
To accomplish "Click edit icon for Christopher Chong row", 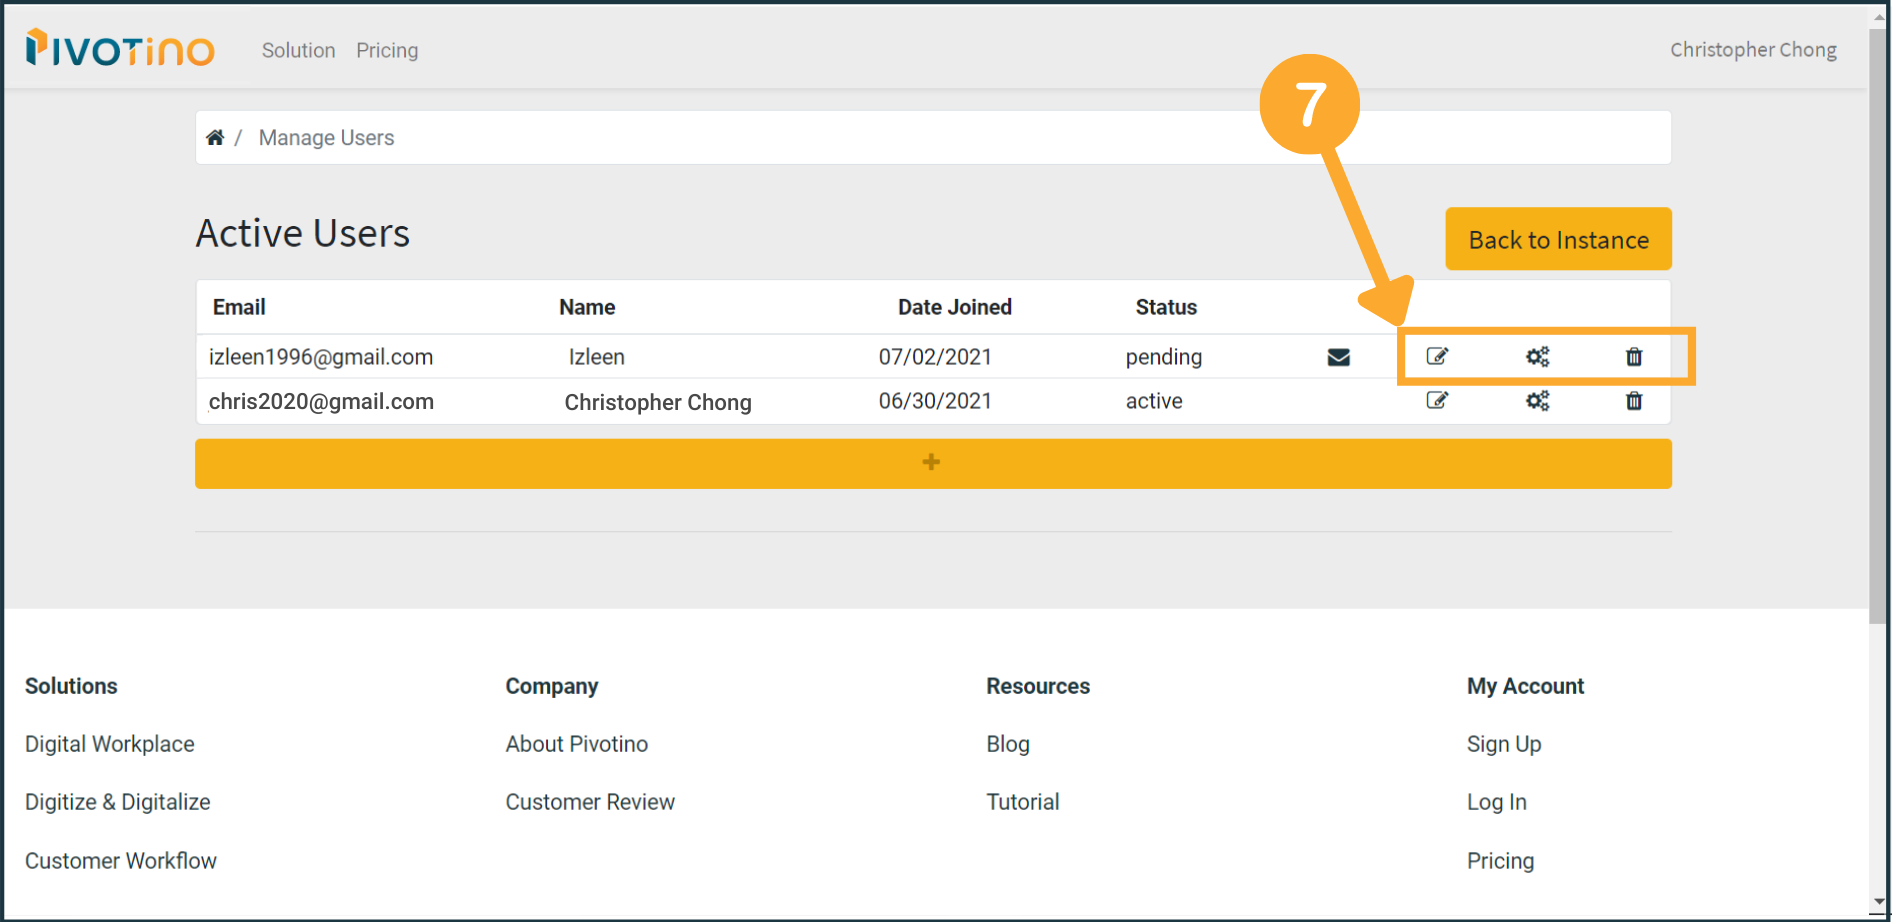I will pos(1436,401).
